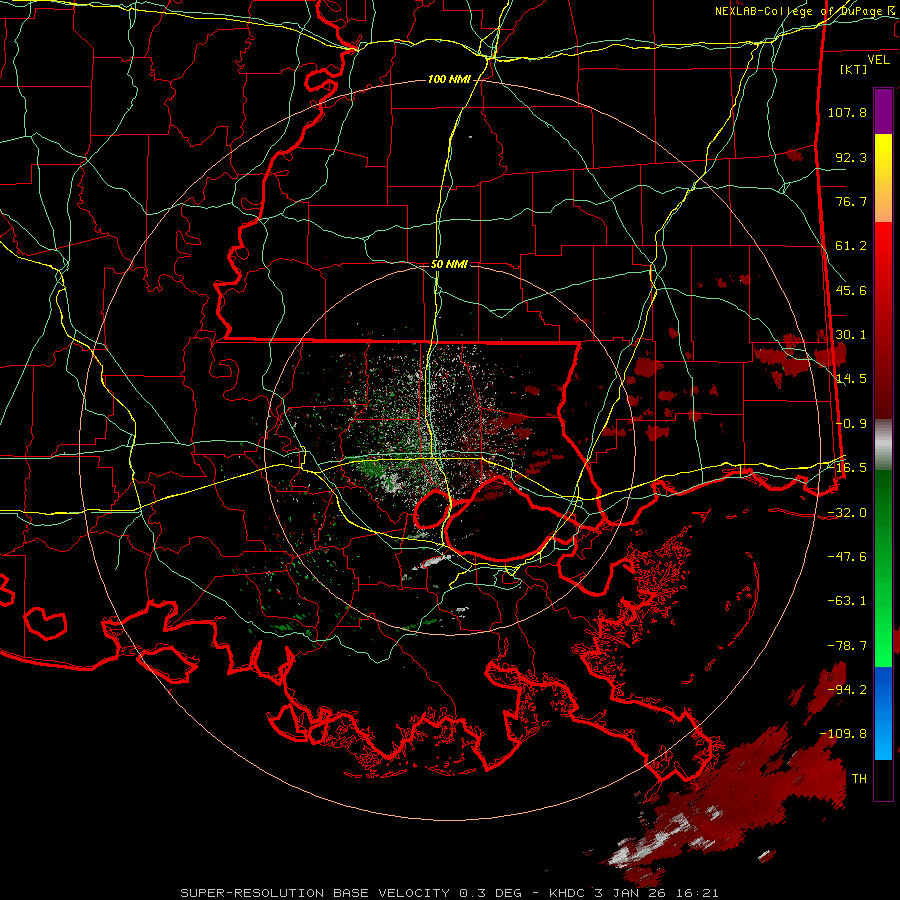
Task: Click the 92.3 velocity scale value
Action: pos(851,157)
